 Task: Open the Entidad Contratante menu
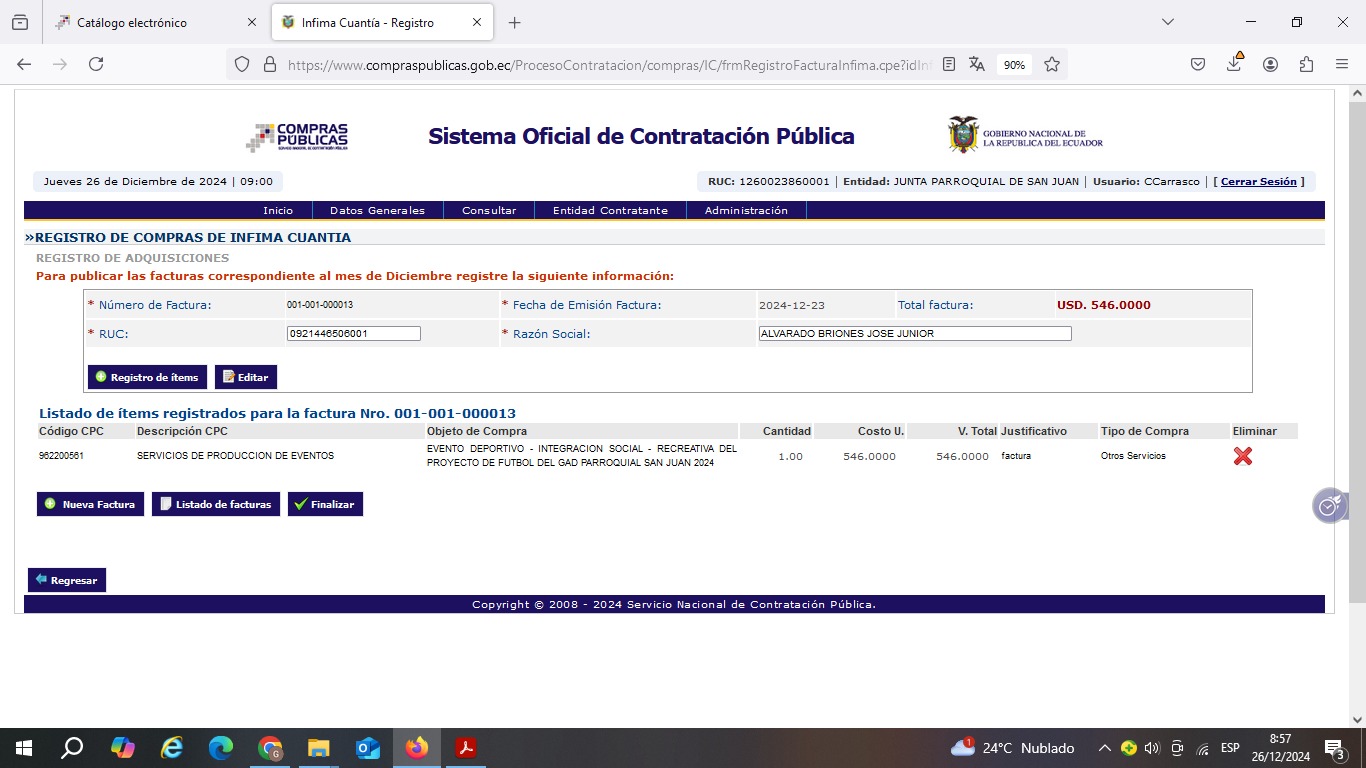[x=610, y=210]
